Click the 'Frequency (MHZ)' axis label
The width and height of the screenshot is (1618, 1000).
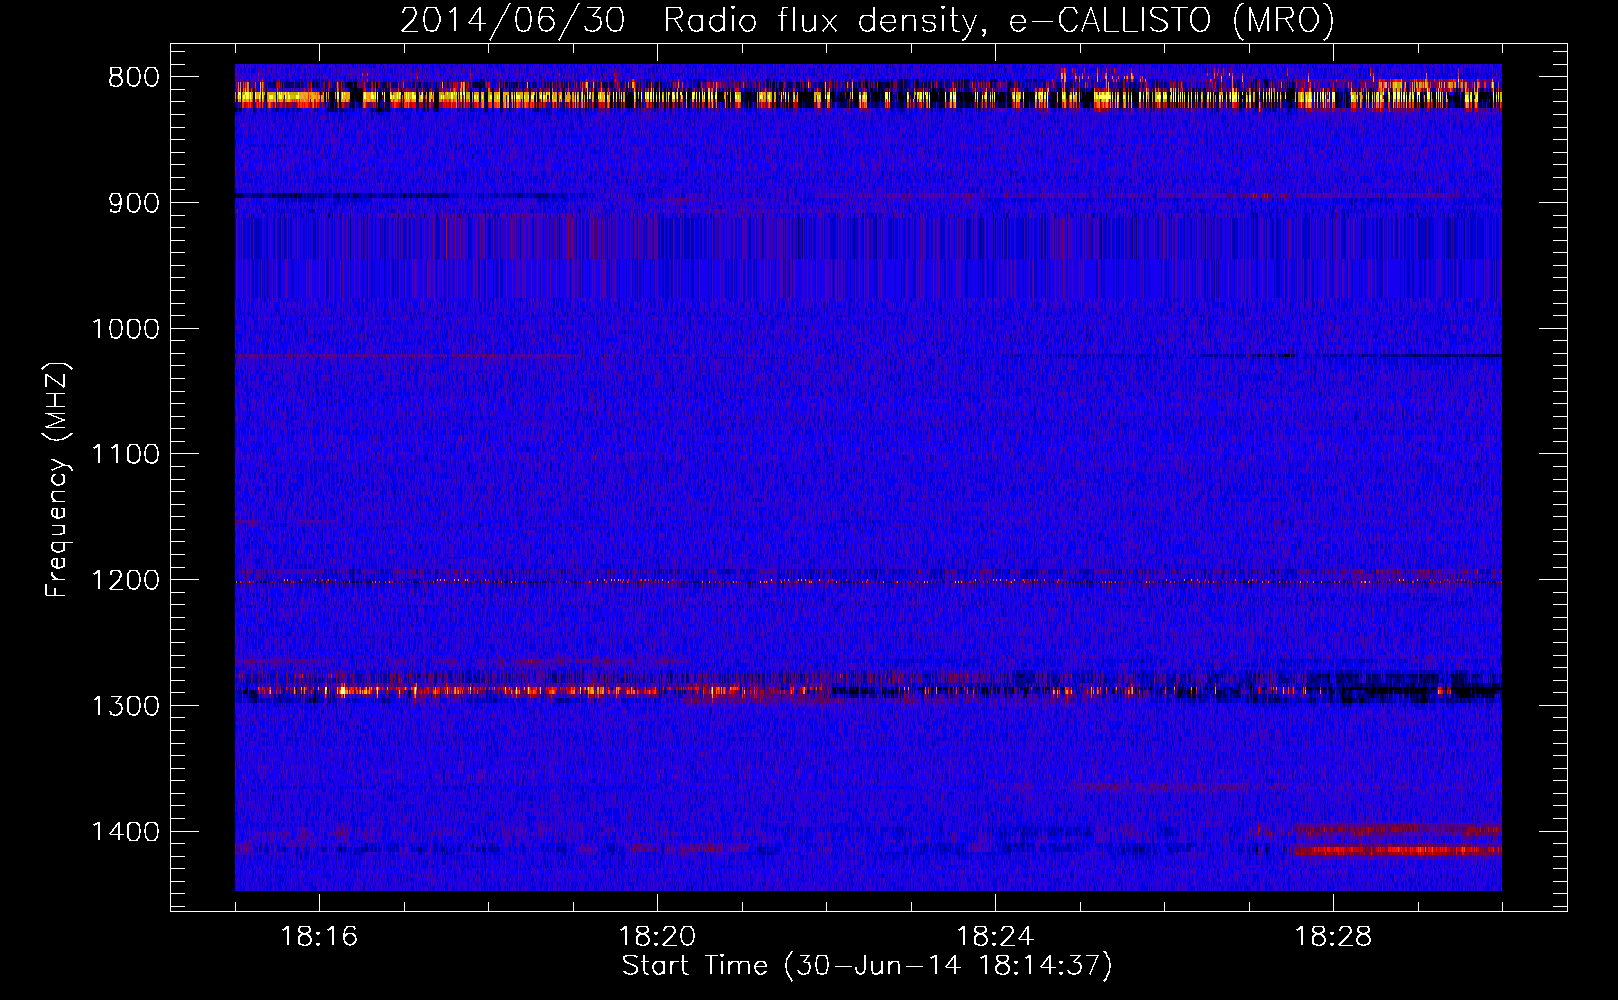pyautogui.click(x=57, y=480)
